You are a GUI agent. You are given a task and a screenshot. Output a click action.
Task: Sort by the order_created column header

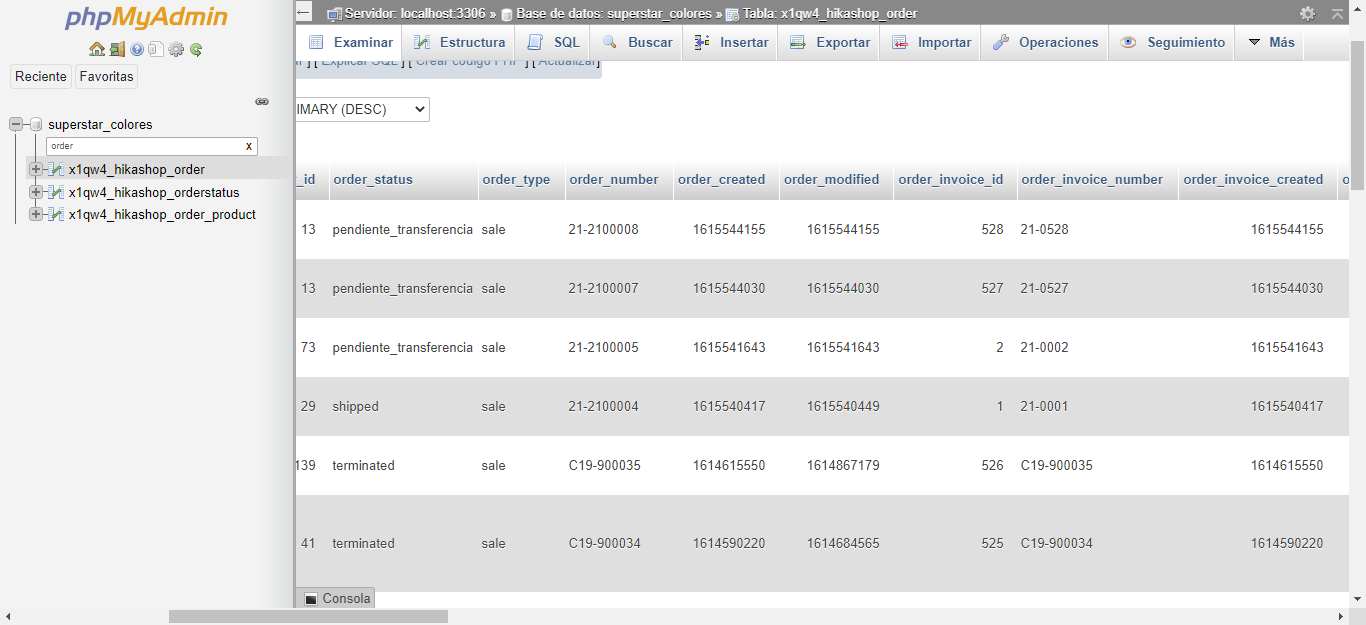coord(721,180)
